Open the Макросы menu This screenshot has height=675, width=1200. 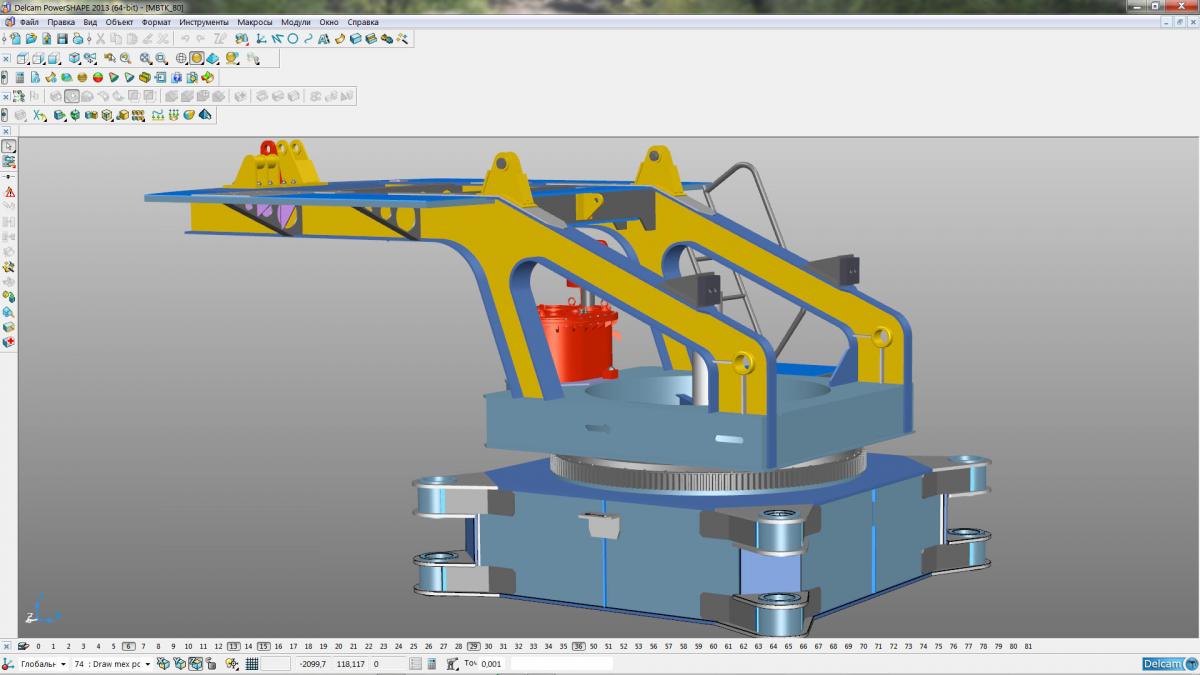[255, 22]
